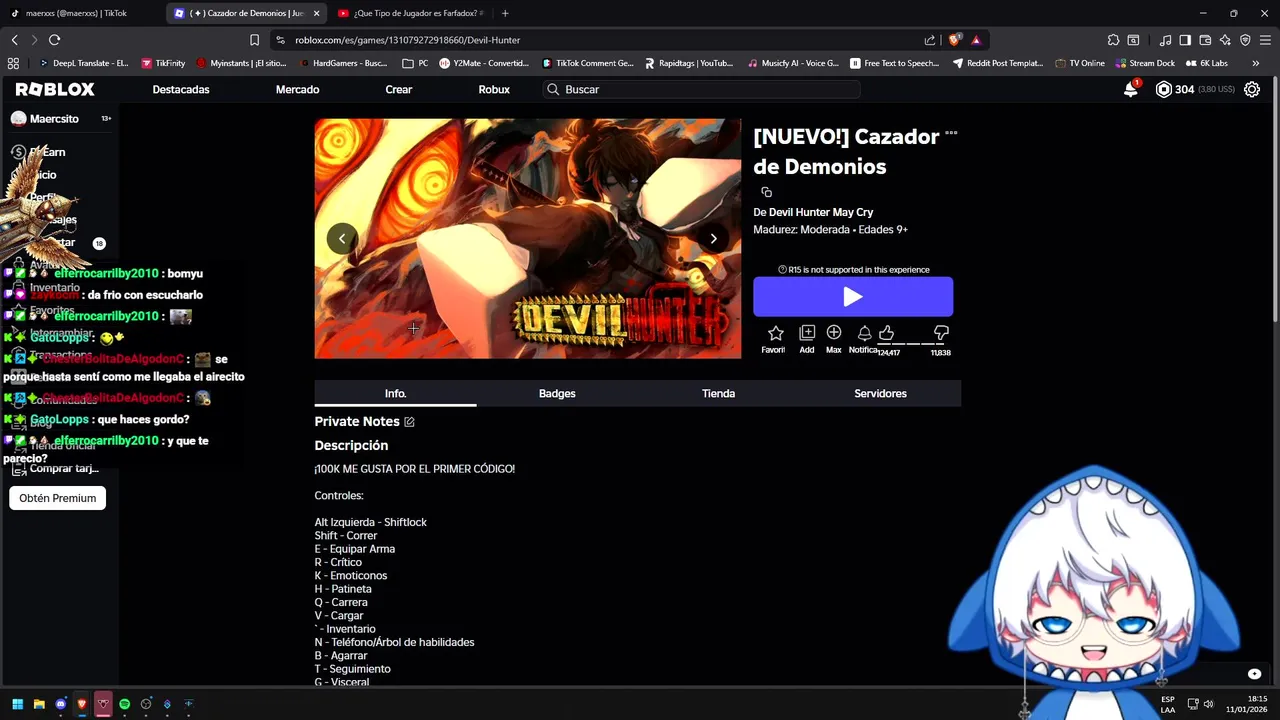Start the game with the blue play button
The height and width of the screenshot is (720, 1280).
852,297
